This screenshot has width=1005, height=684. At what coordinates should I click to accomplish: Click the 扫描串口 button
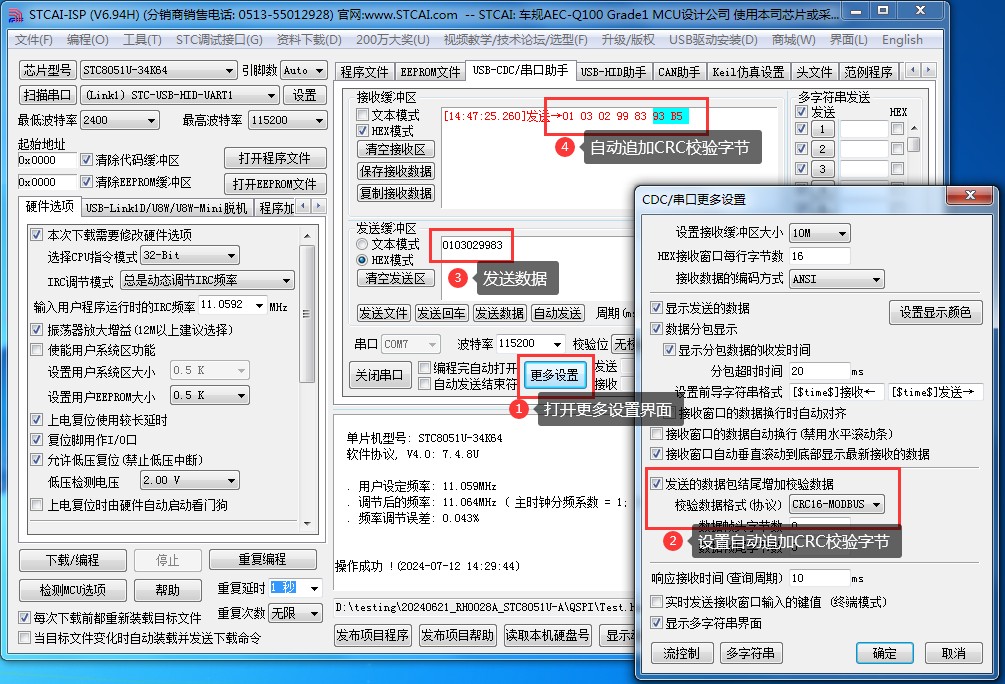click(47, 95)
